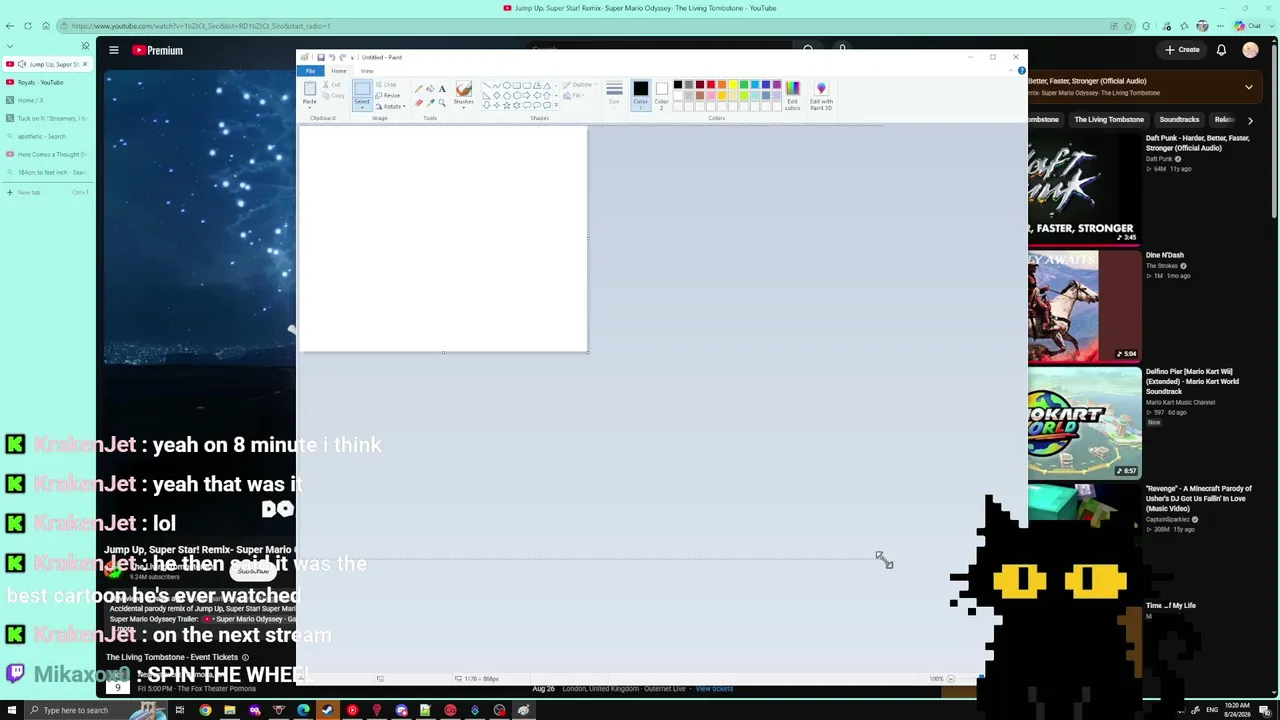Select Color 1 black swatch

pos(640,94)
